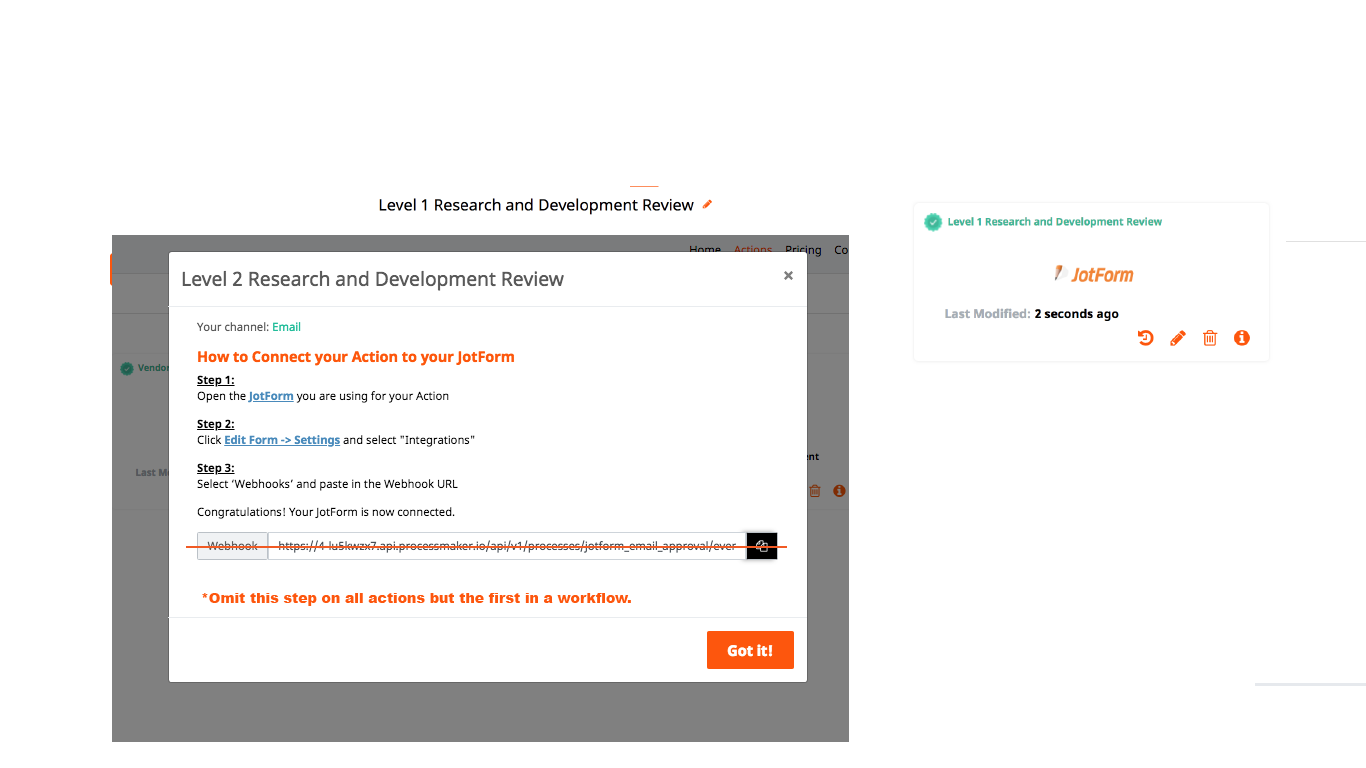Click the copy icon next to the Webhook URL
The height and width of the screenshot is (768, 1366).
[x=761, y=545]
